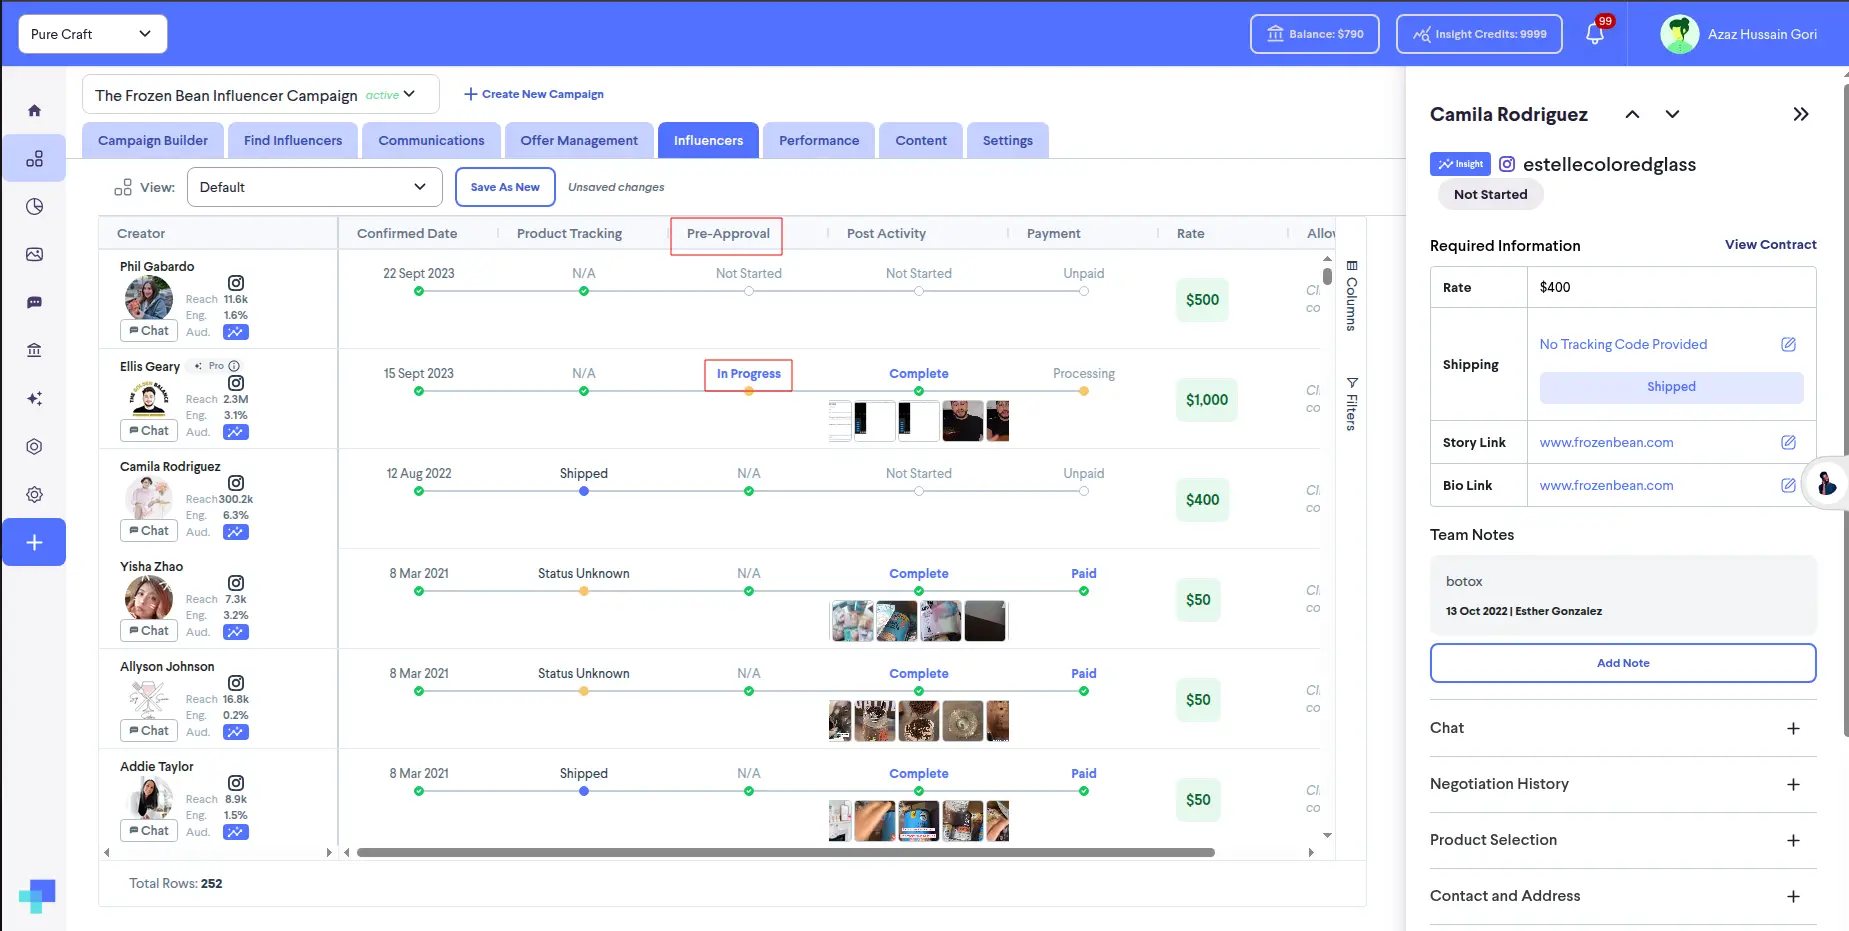
Task: Open the notifications bell icon
Action: coord(1595,34)
